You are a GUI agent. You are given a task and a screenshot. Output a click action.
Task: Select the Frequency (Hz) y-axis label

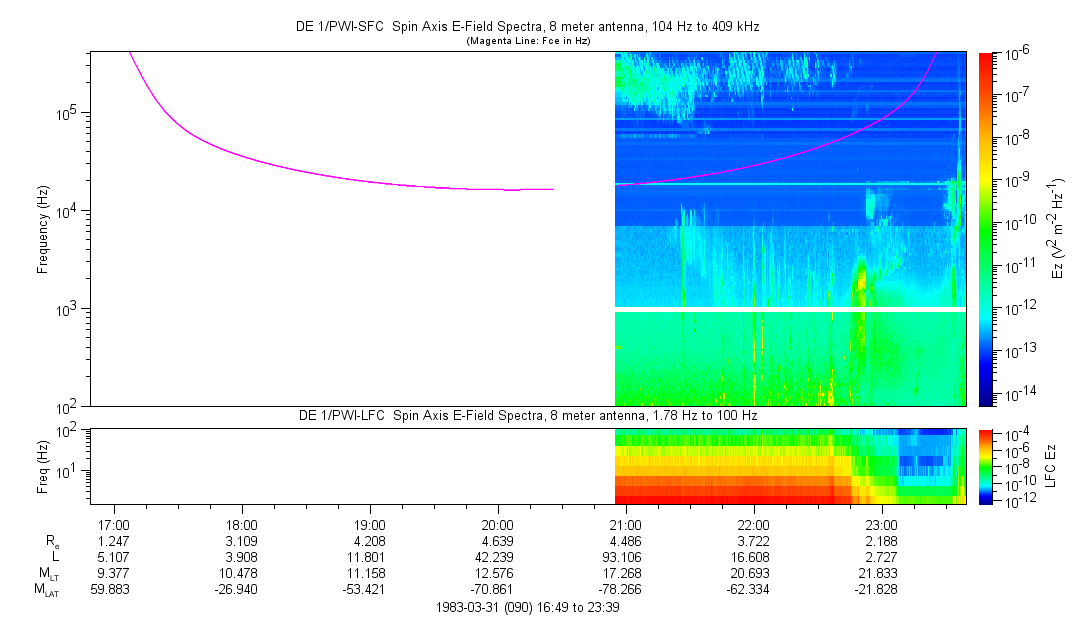pos(43,229)
